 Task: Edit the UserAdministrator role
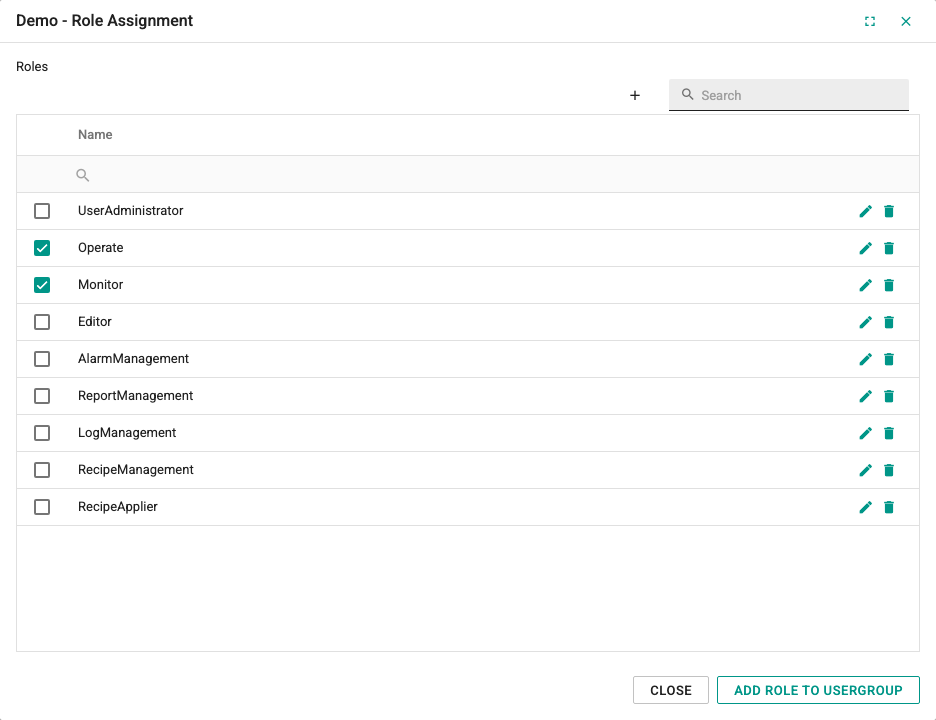pyautogui.click(x=866, y=211)
